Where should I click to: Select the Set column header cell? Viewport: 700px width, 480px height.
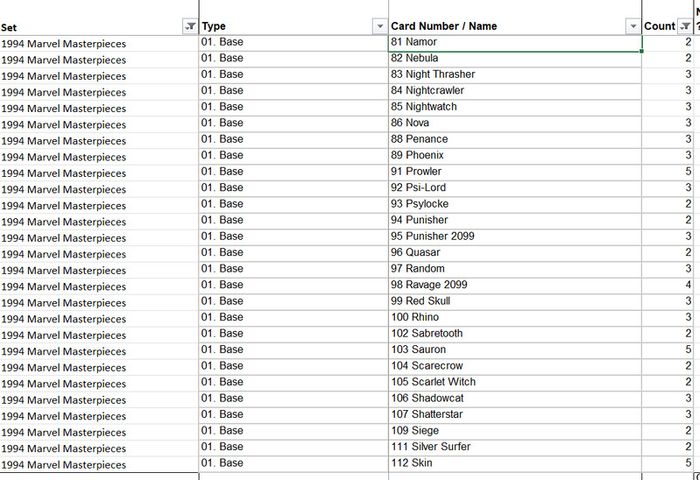click(x=99, y=18)
